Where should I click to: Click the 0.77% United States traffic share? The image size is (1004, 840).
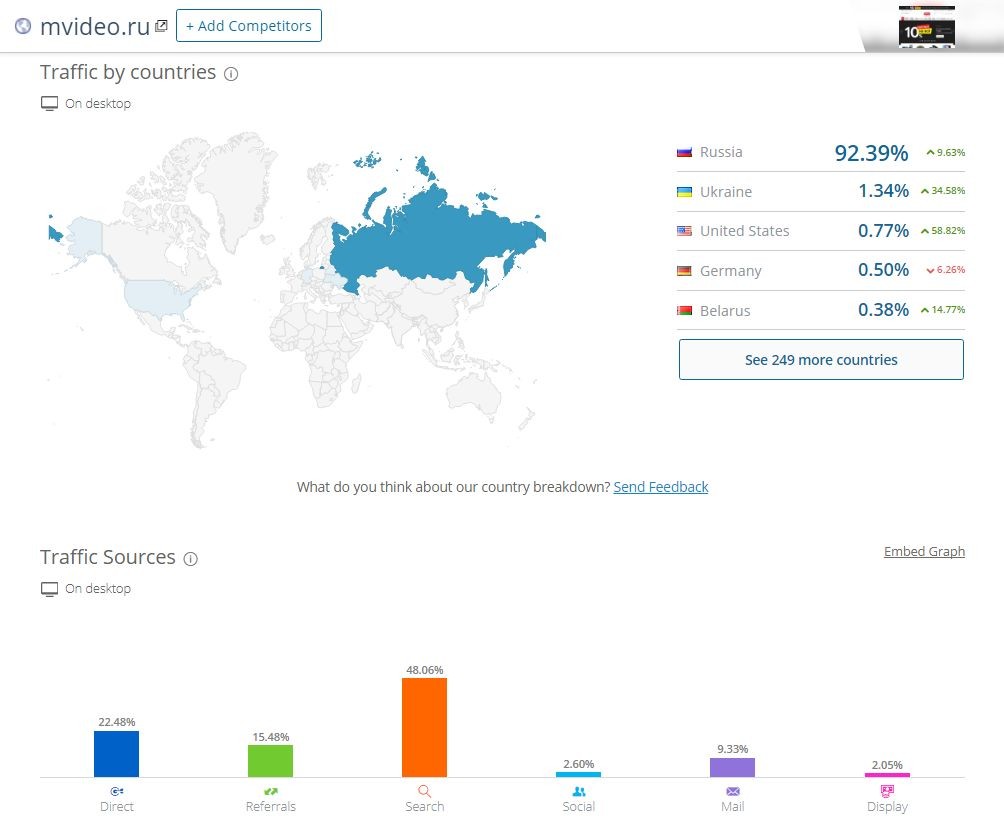click(884, 230)
